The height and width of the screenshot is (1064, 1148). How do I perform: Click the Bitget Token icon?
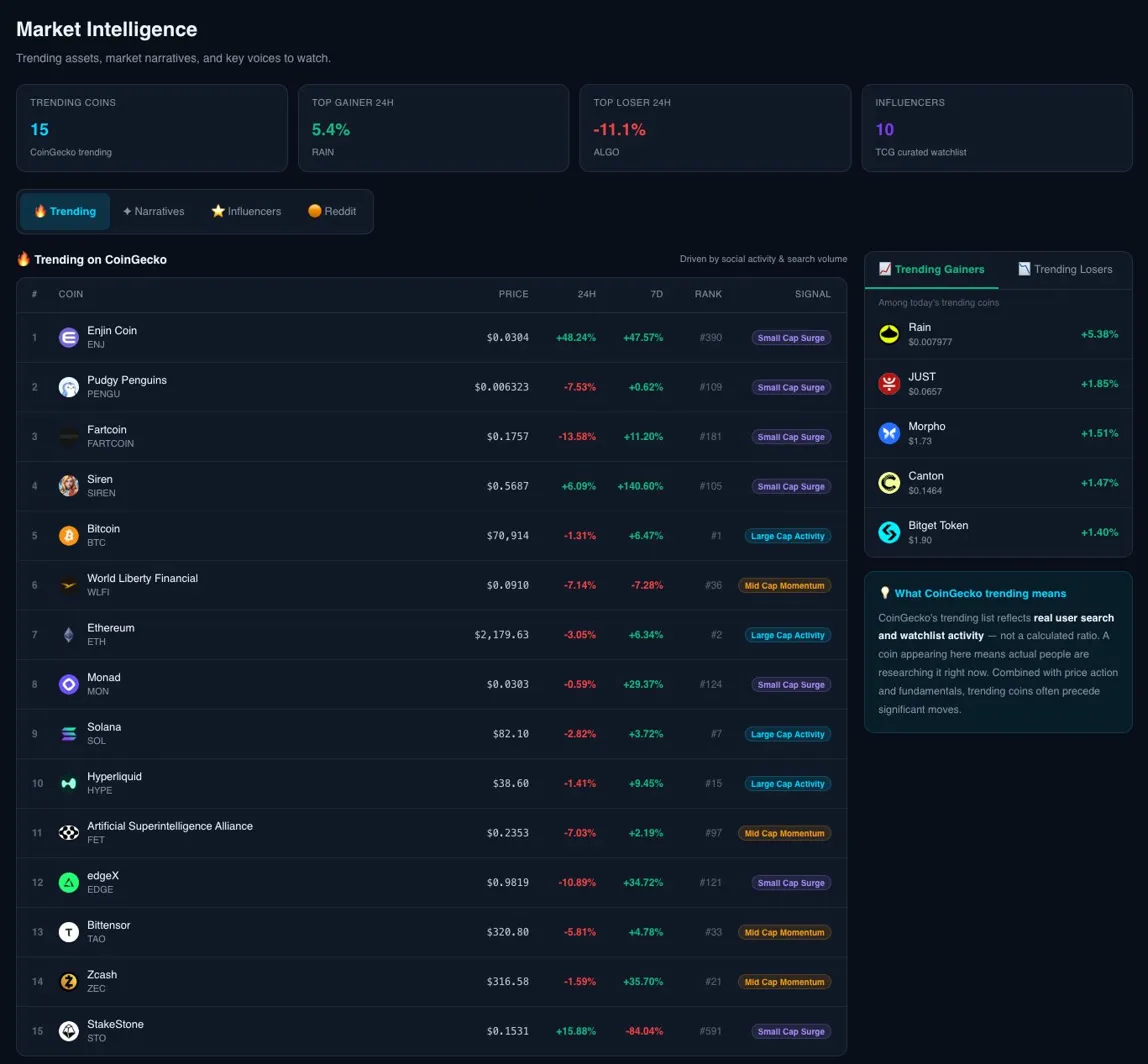pyautogui.click(x=889, y=532)
